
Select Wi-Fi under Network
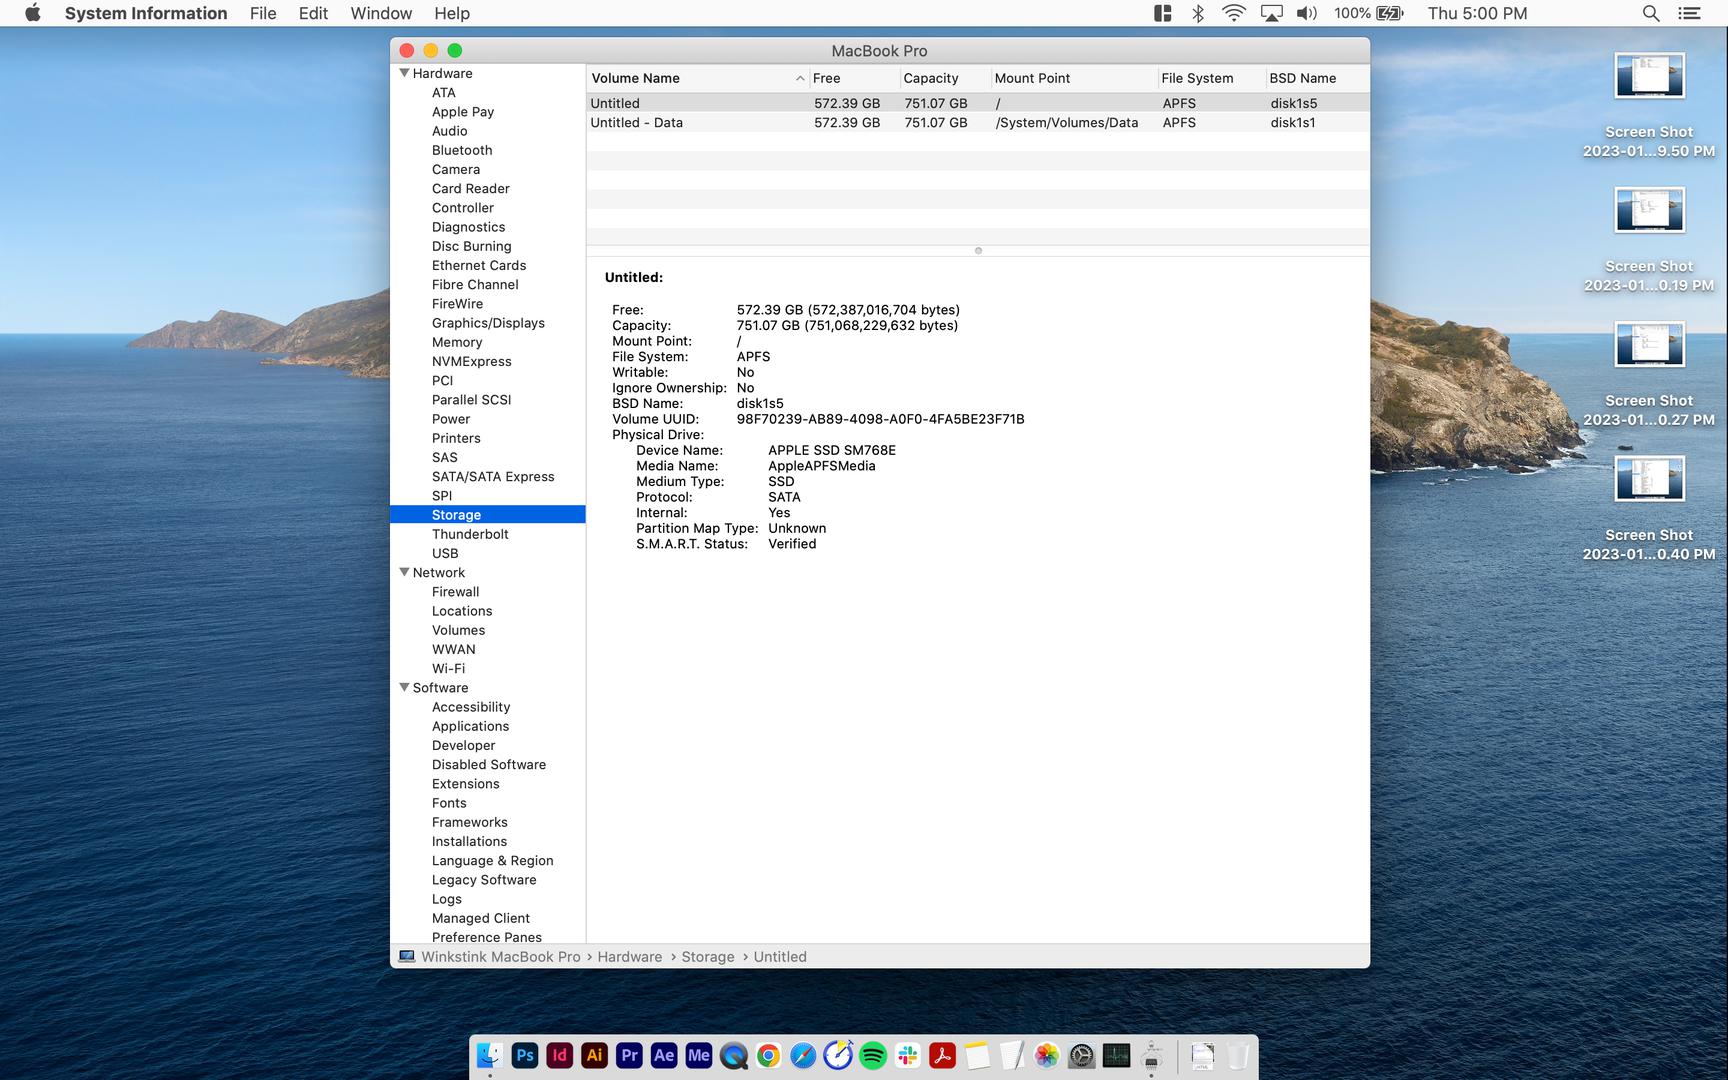coord(448,668)
